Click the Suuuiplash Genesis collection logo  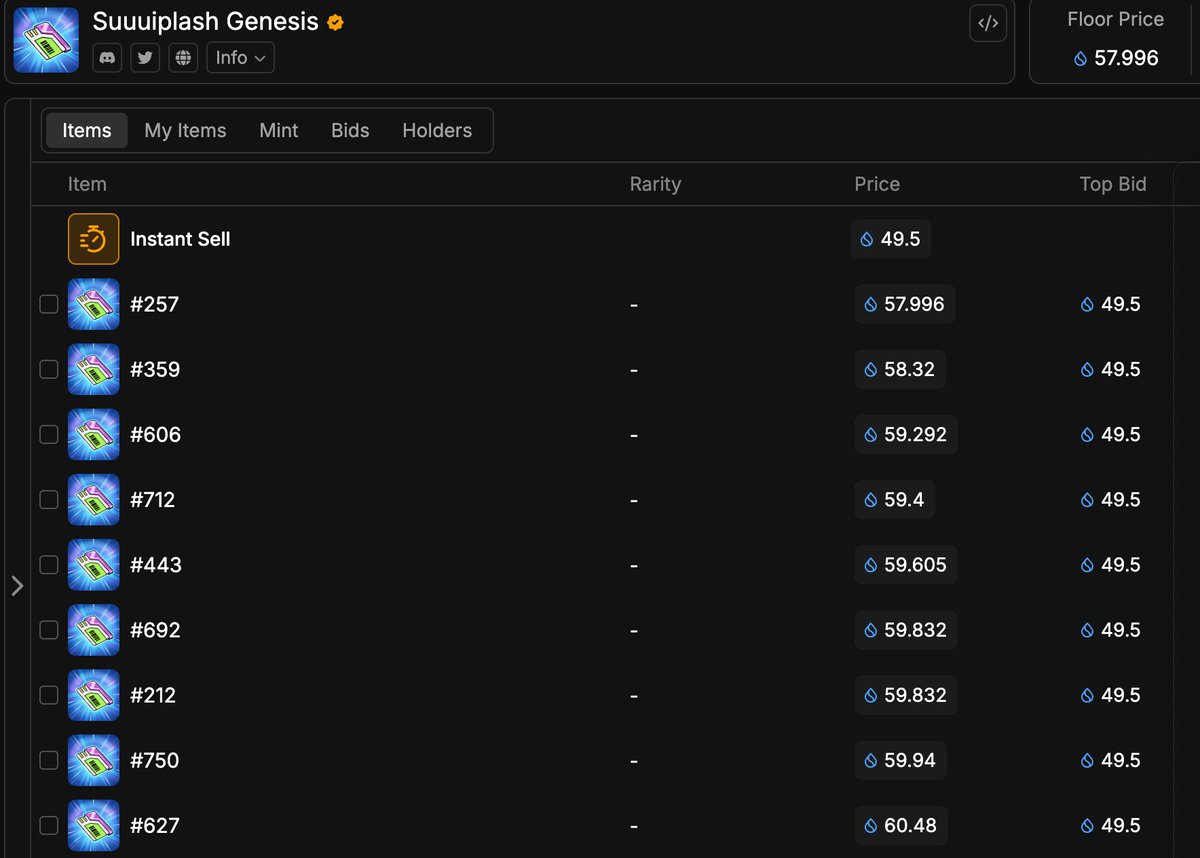[46, 40]
